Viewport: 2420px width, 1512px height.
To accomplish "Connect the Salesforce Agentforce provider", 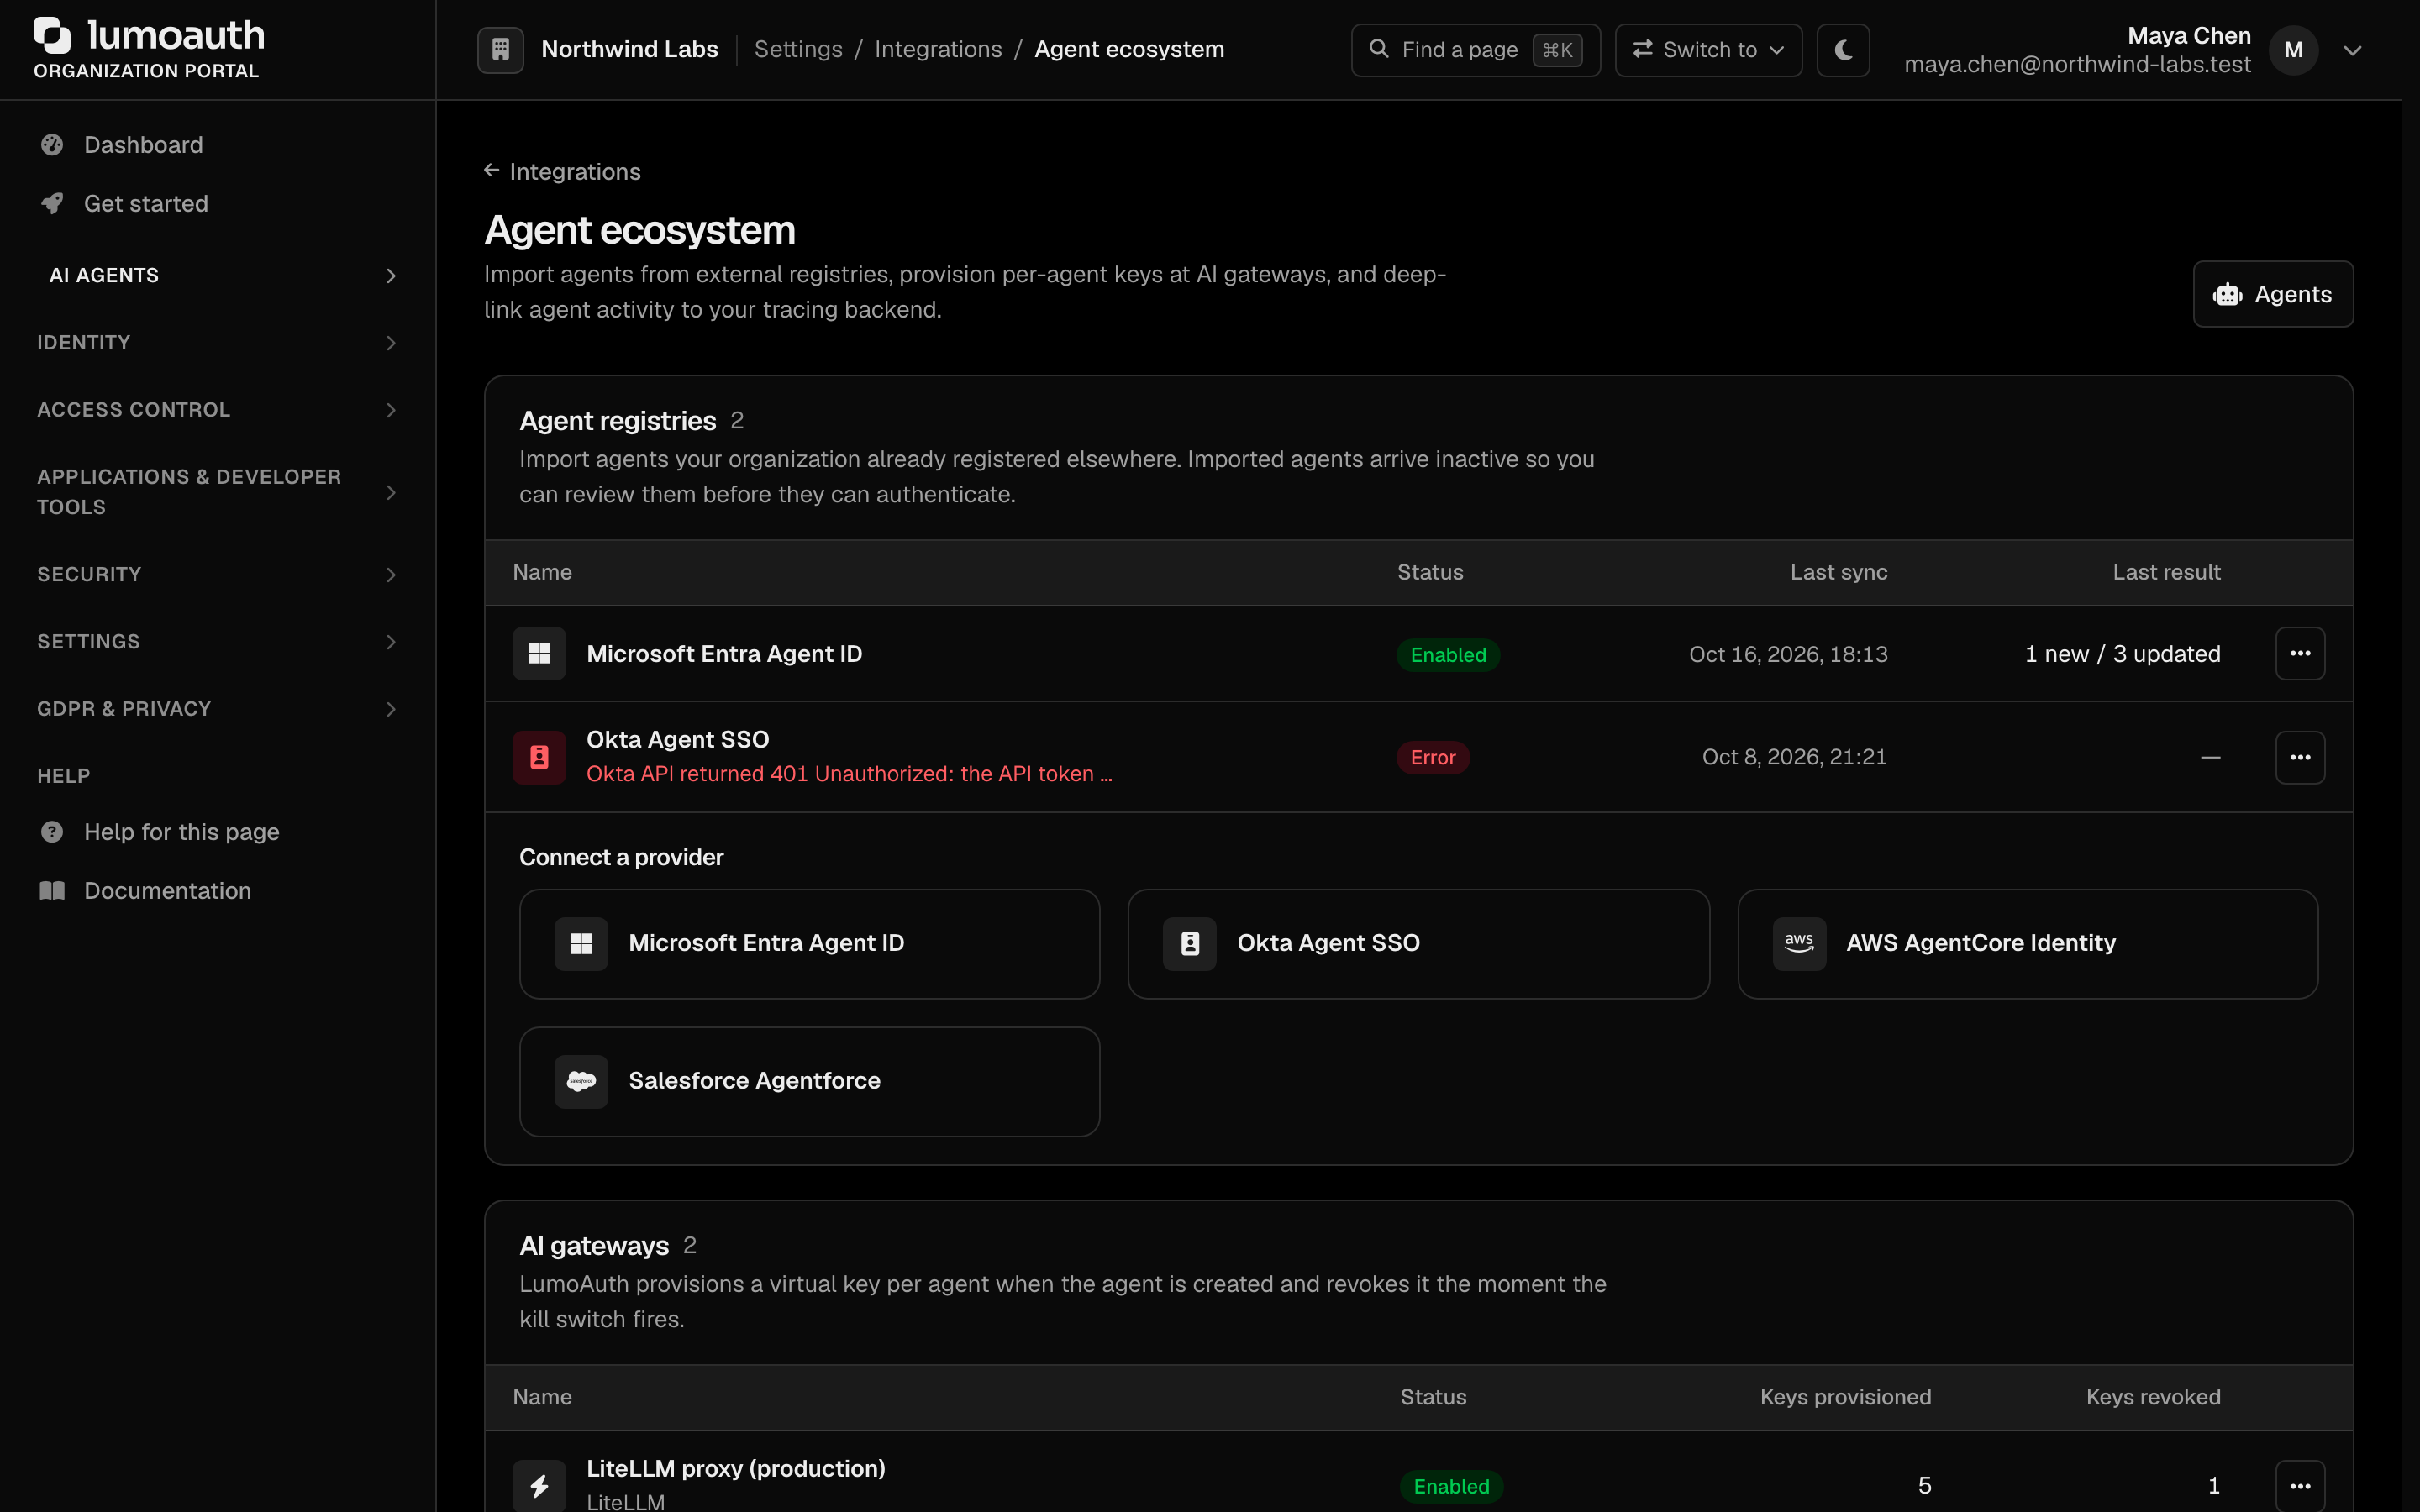I will point(809,1082).
